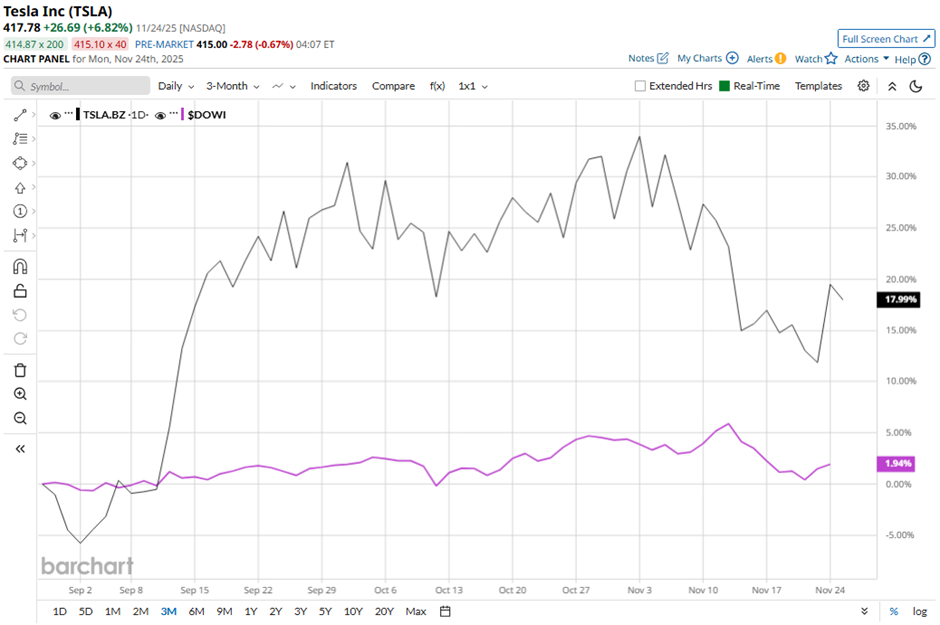
Task: Open the Compare menu
Action: click(393, 86)
